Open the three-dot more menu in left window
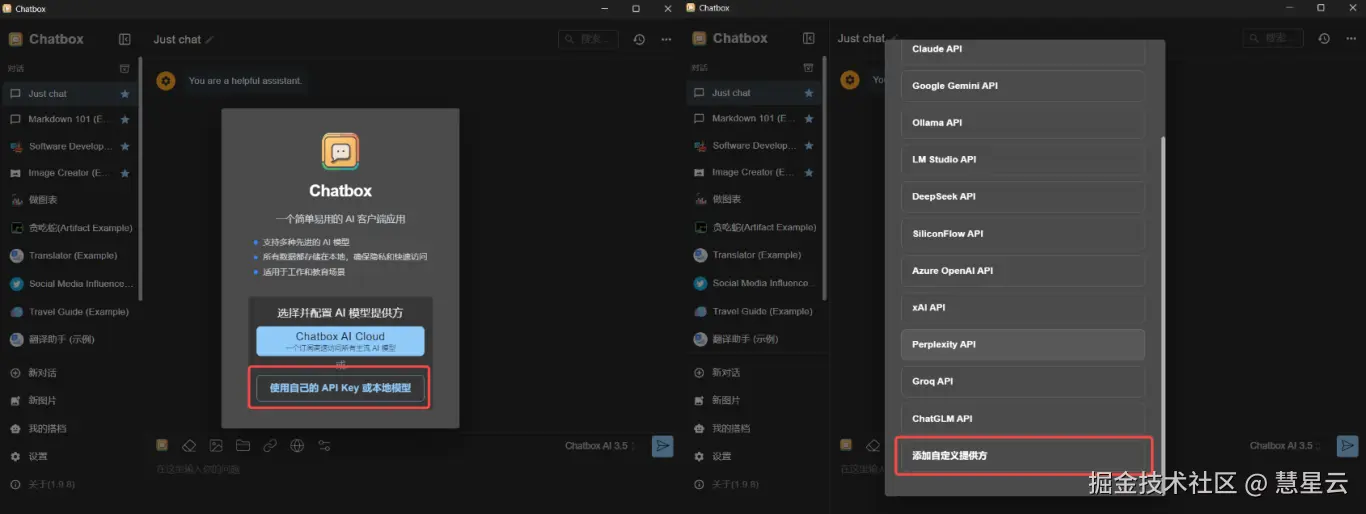The width and height of the screenshot is (1366, 514). click(666, 39)
